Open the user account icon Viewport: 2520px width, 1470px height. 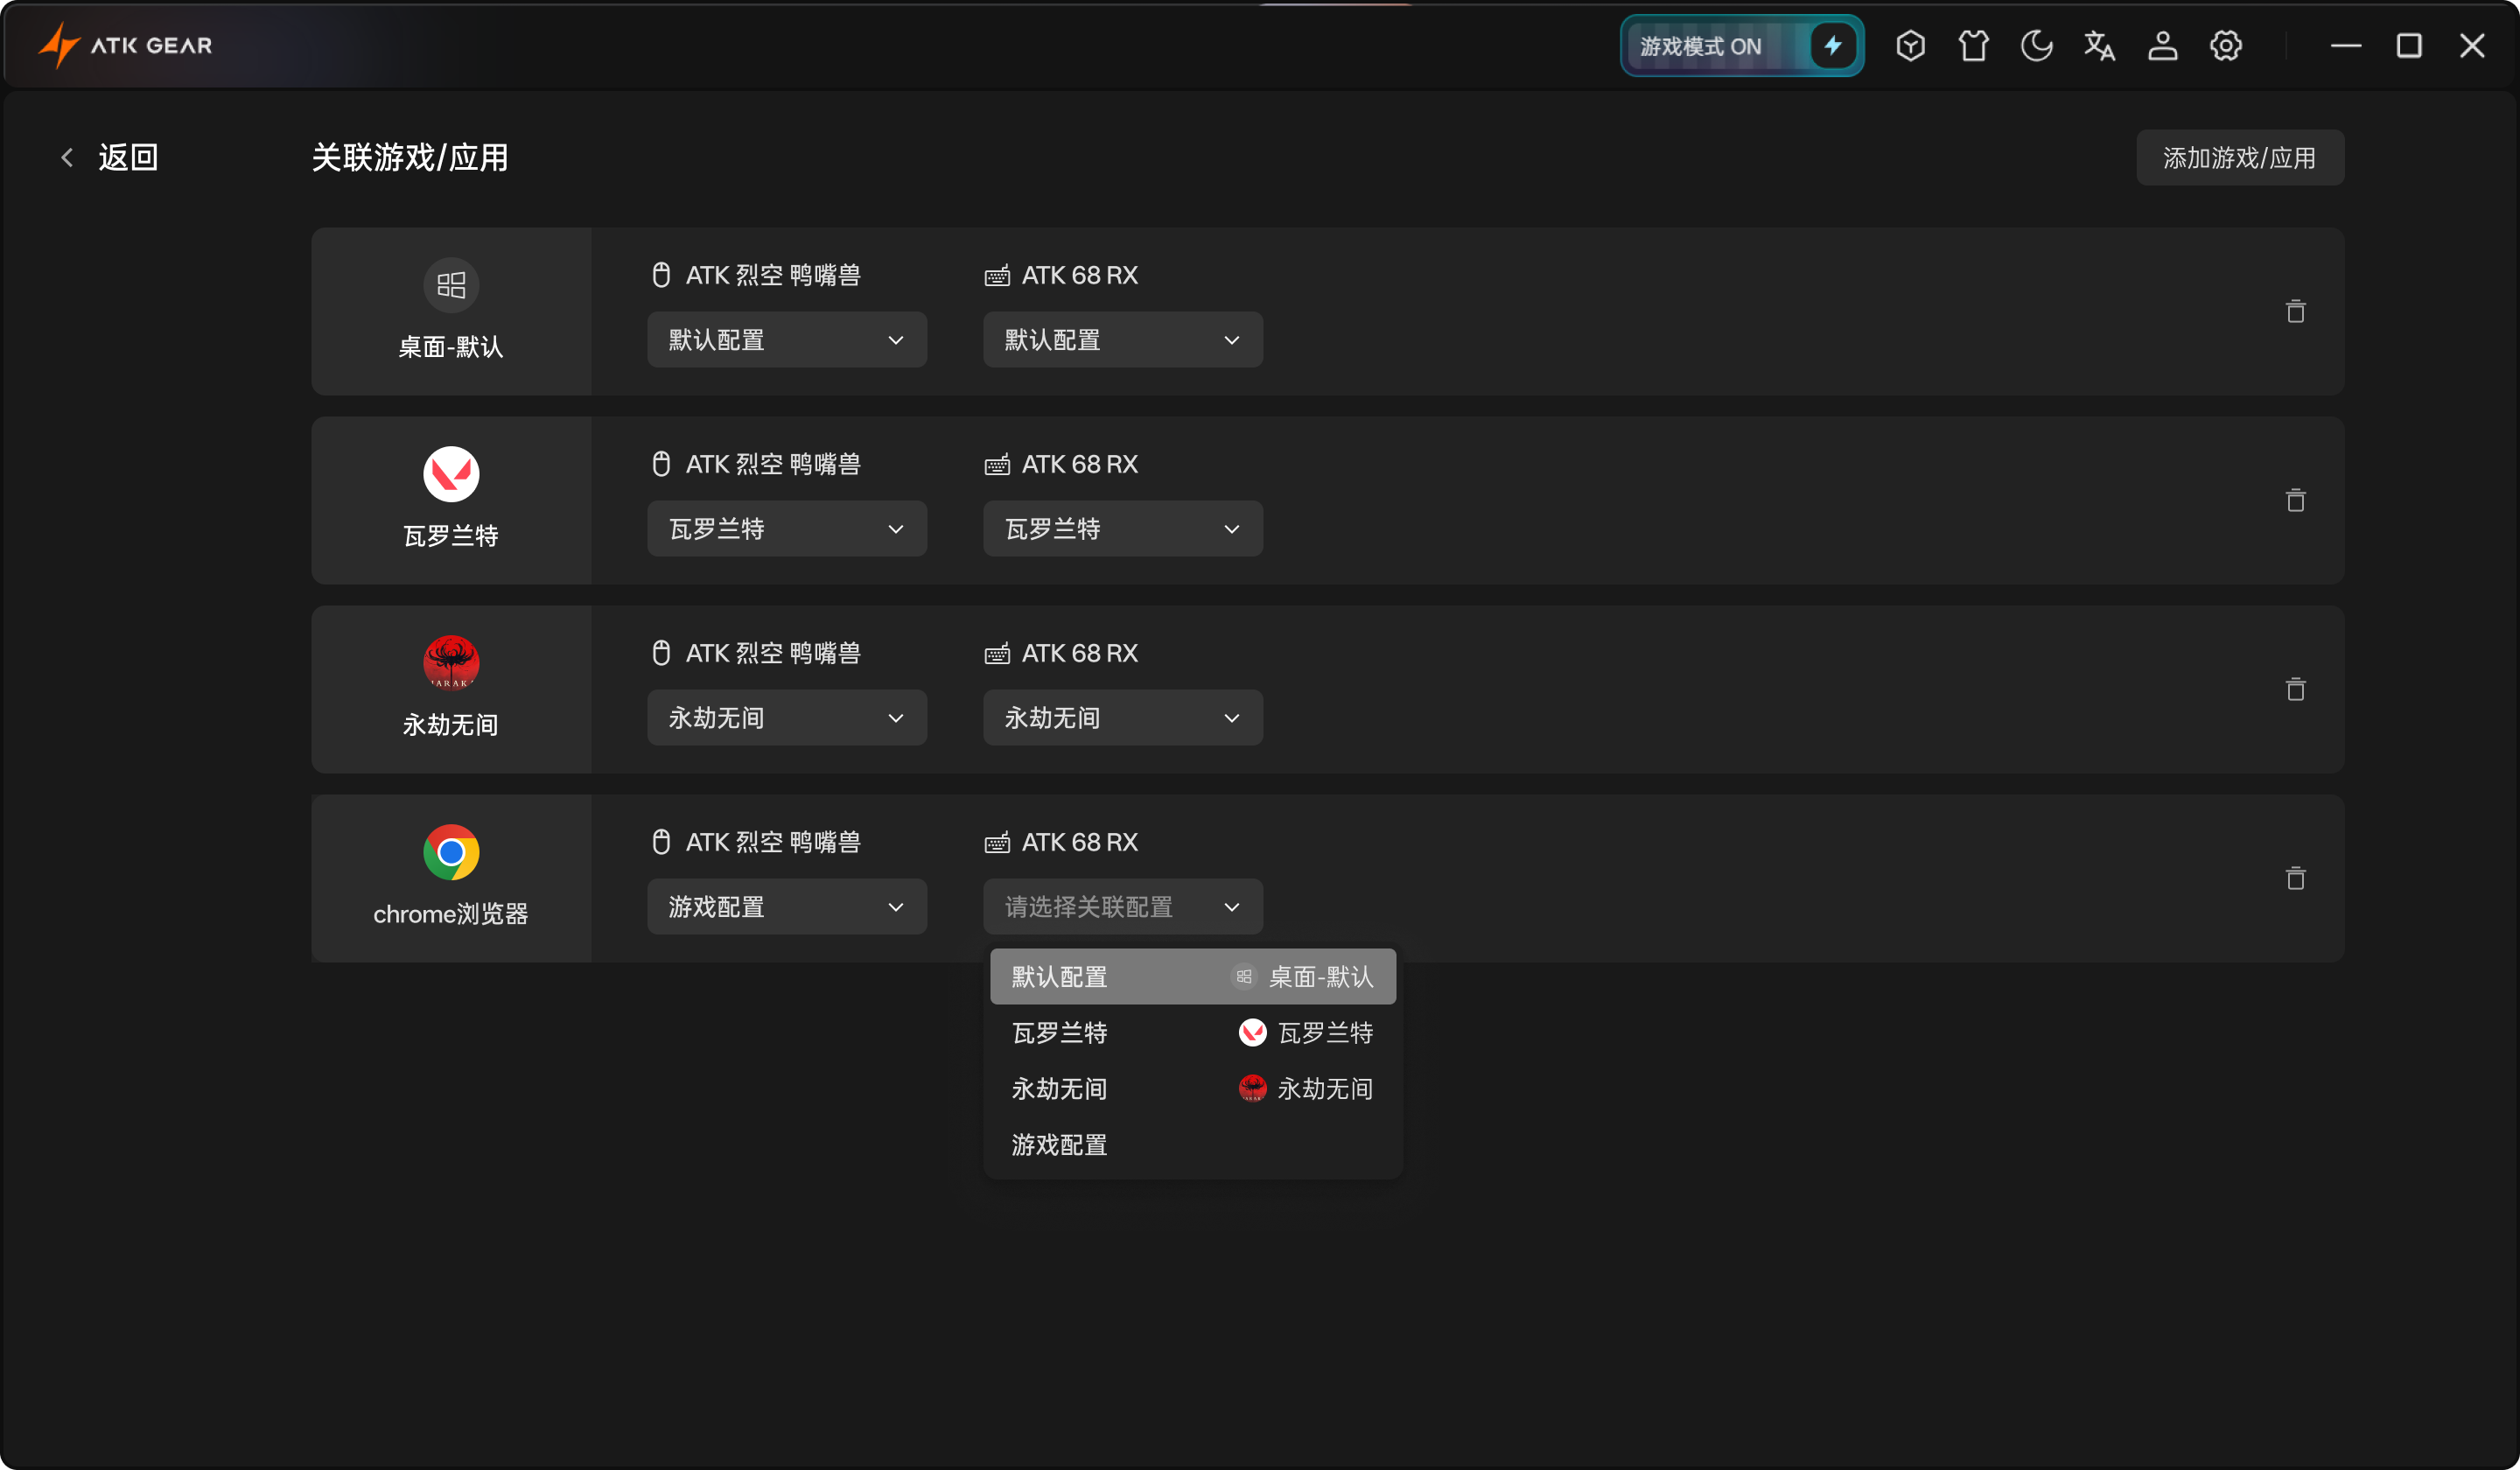click(2162, 46)
